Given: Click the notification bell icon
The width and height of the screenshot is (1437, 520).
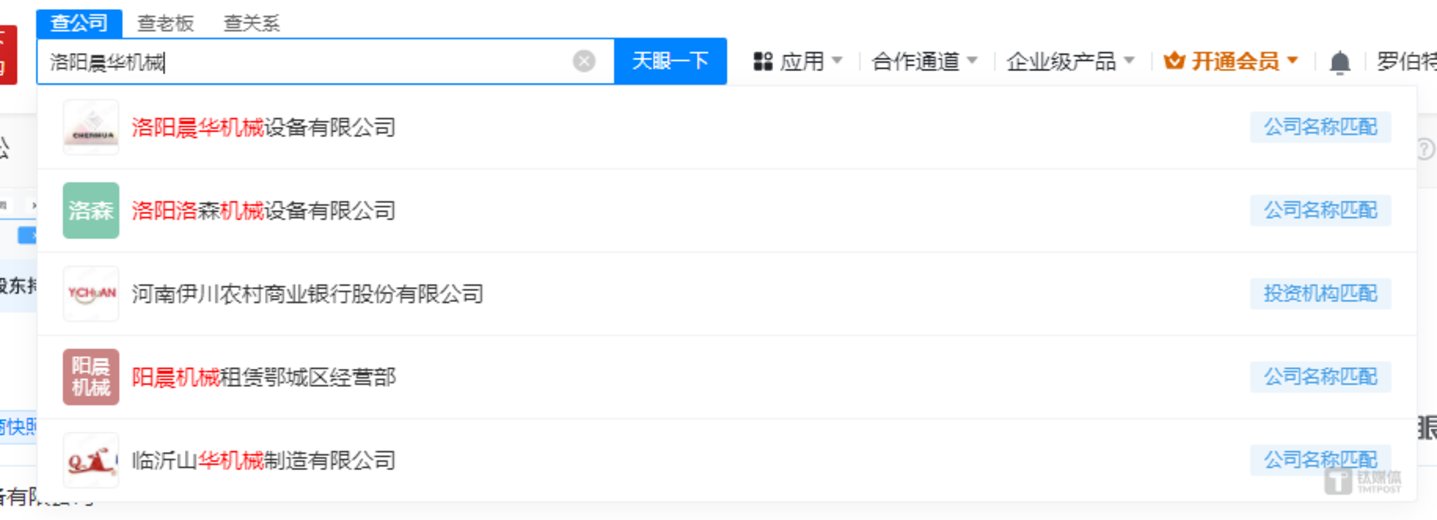Looking at the screenshot, I should (x=1340, y=62).
